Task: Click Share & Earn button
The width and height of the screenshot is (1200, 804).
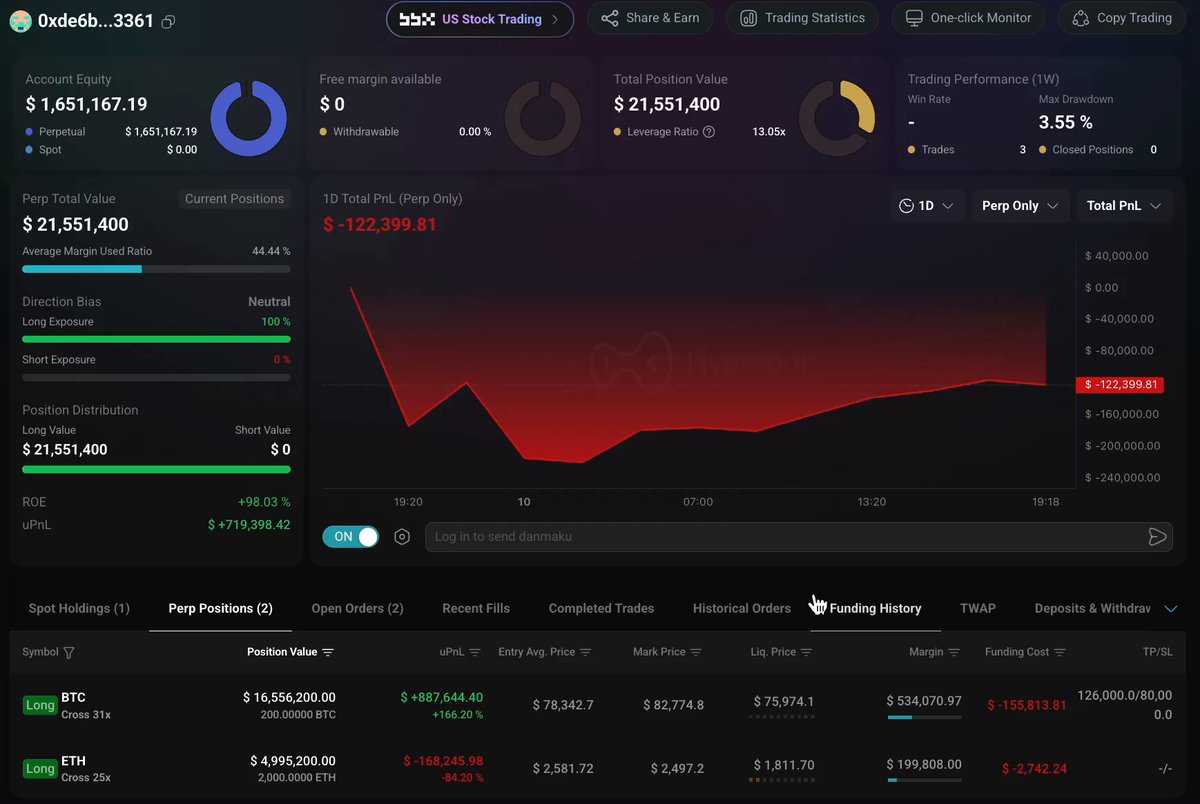Action: (649, 18)
